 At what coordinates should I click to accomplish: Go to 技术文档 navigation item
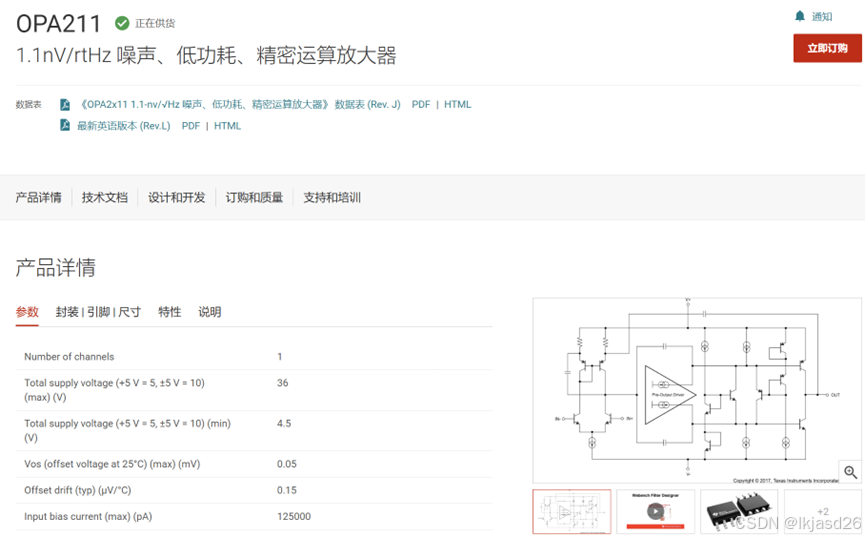(105, 198)
